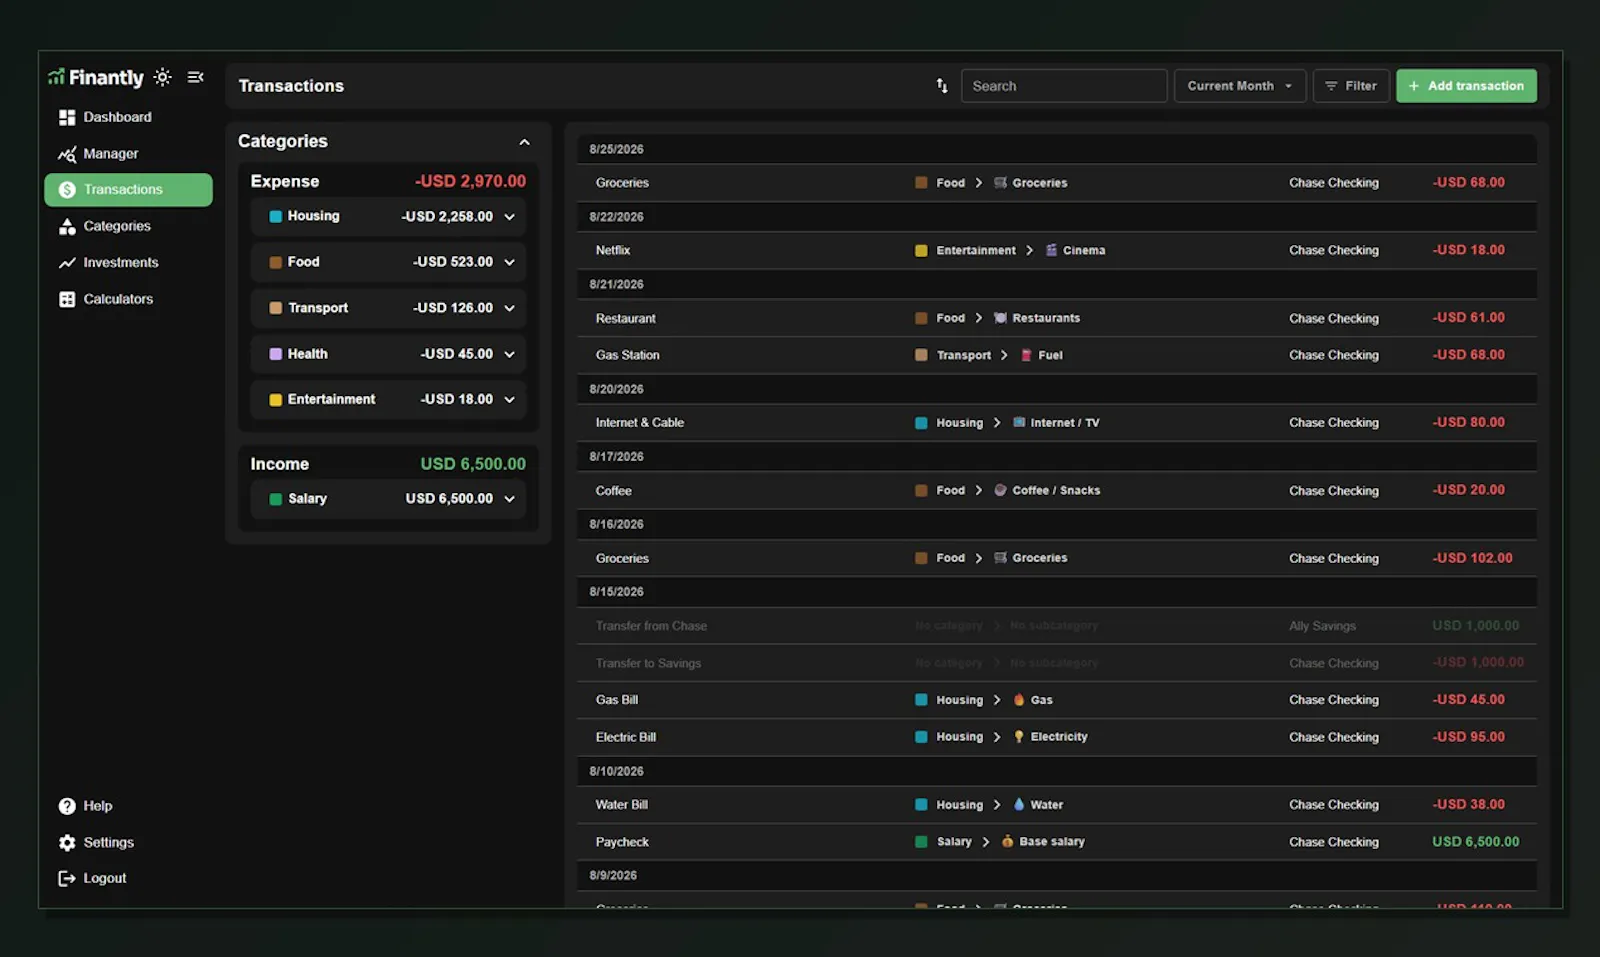Click the Filter button

pyautogui.click(x=1351, y=86)
